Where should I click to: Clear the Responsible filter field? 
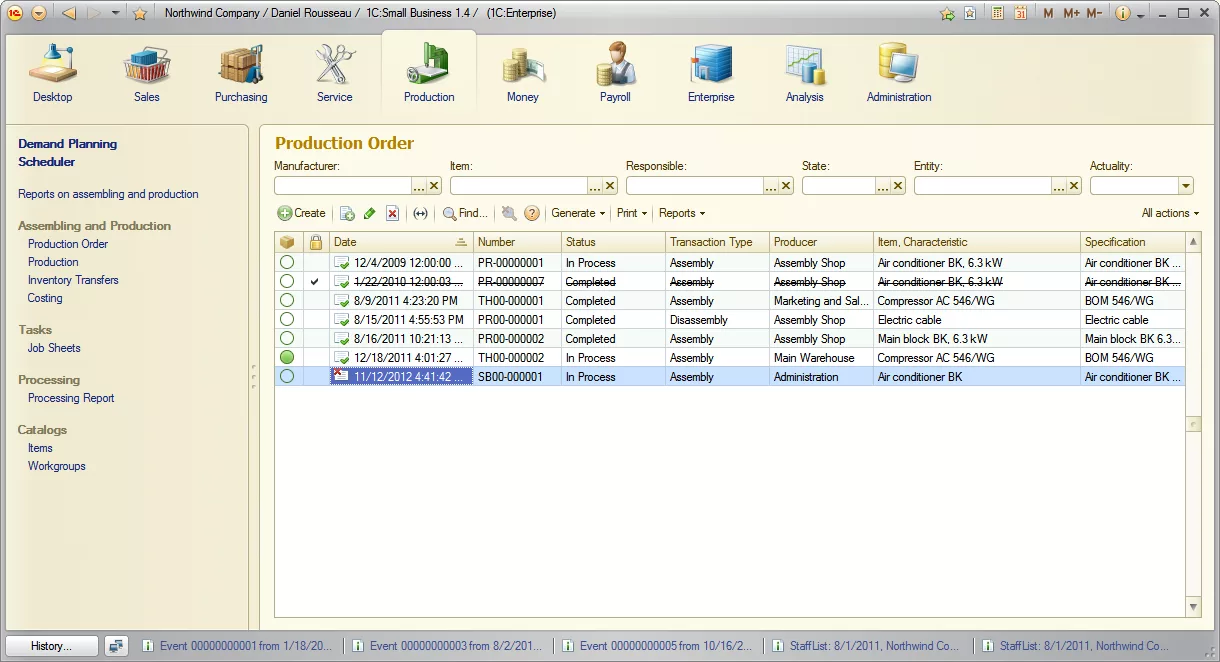[x=786, y=186]
